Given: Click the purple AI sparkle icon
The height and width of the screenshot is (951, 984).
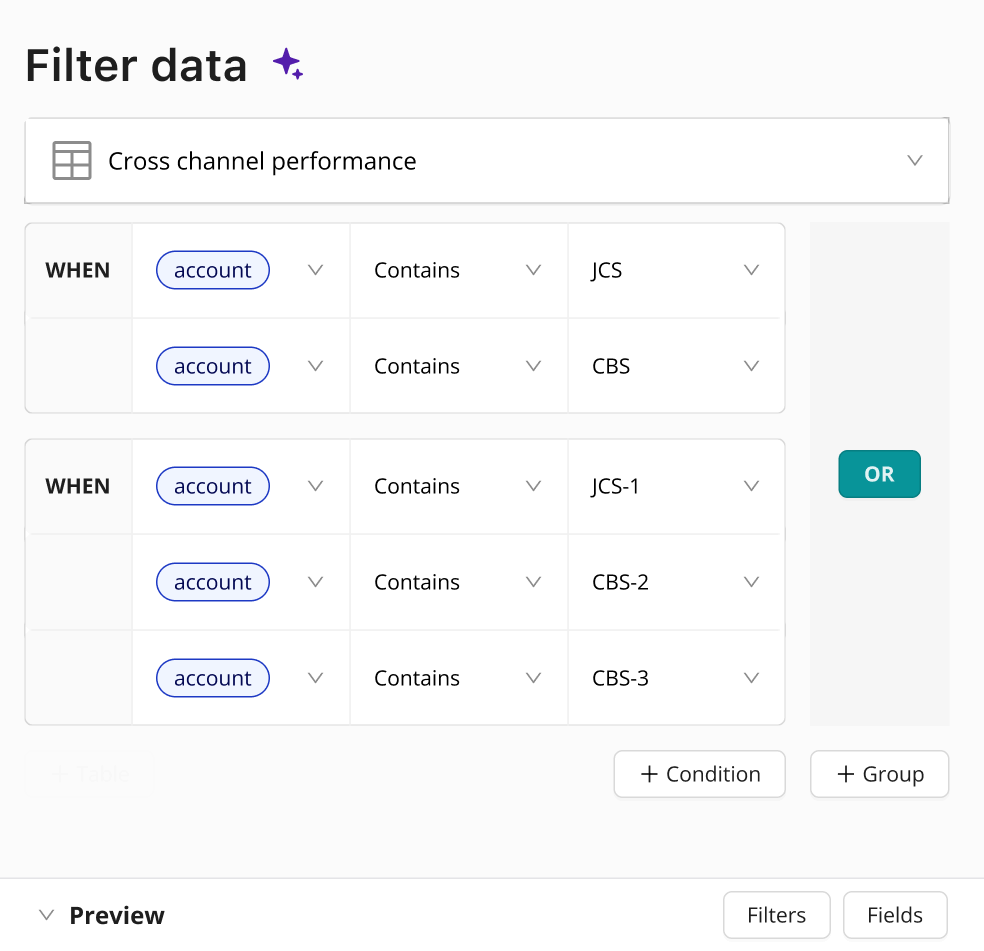Looking at the screenshot, I should tap(288, 65).
